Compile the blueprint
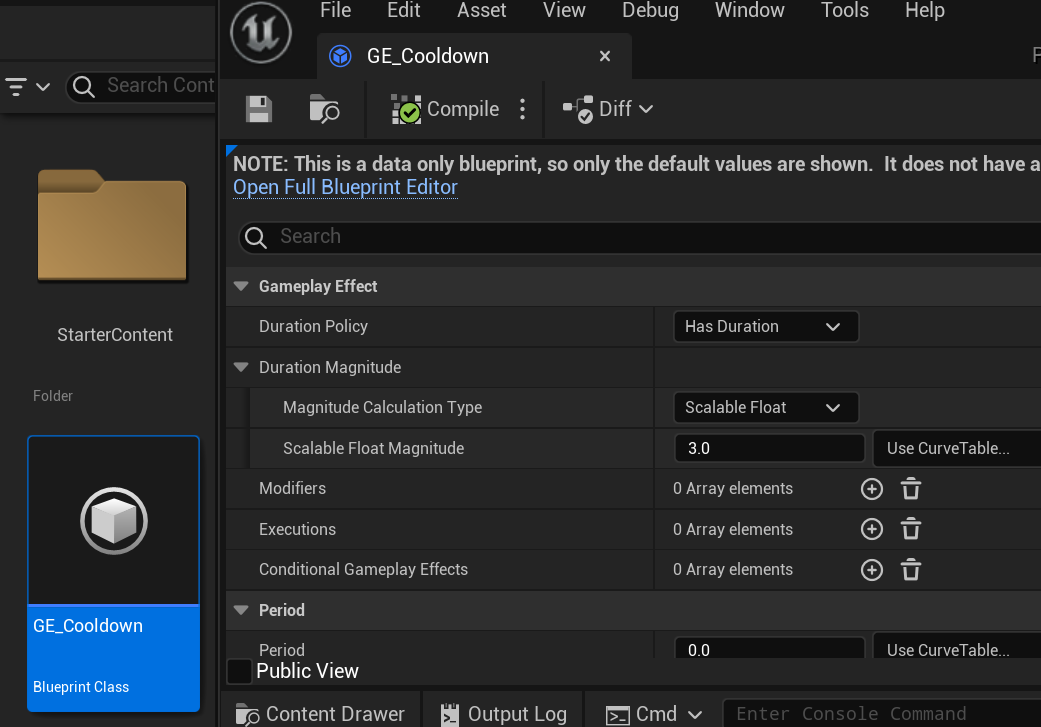Screen dimensions: 1041x727 click(x=444, y=108)
